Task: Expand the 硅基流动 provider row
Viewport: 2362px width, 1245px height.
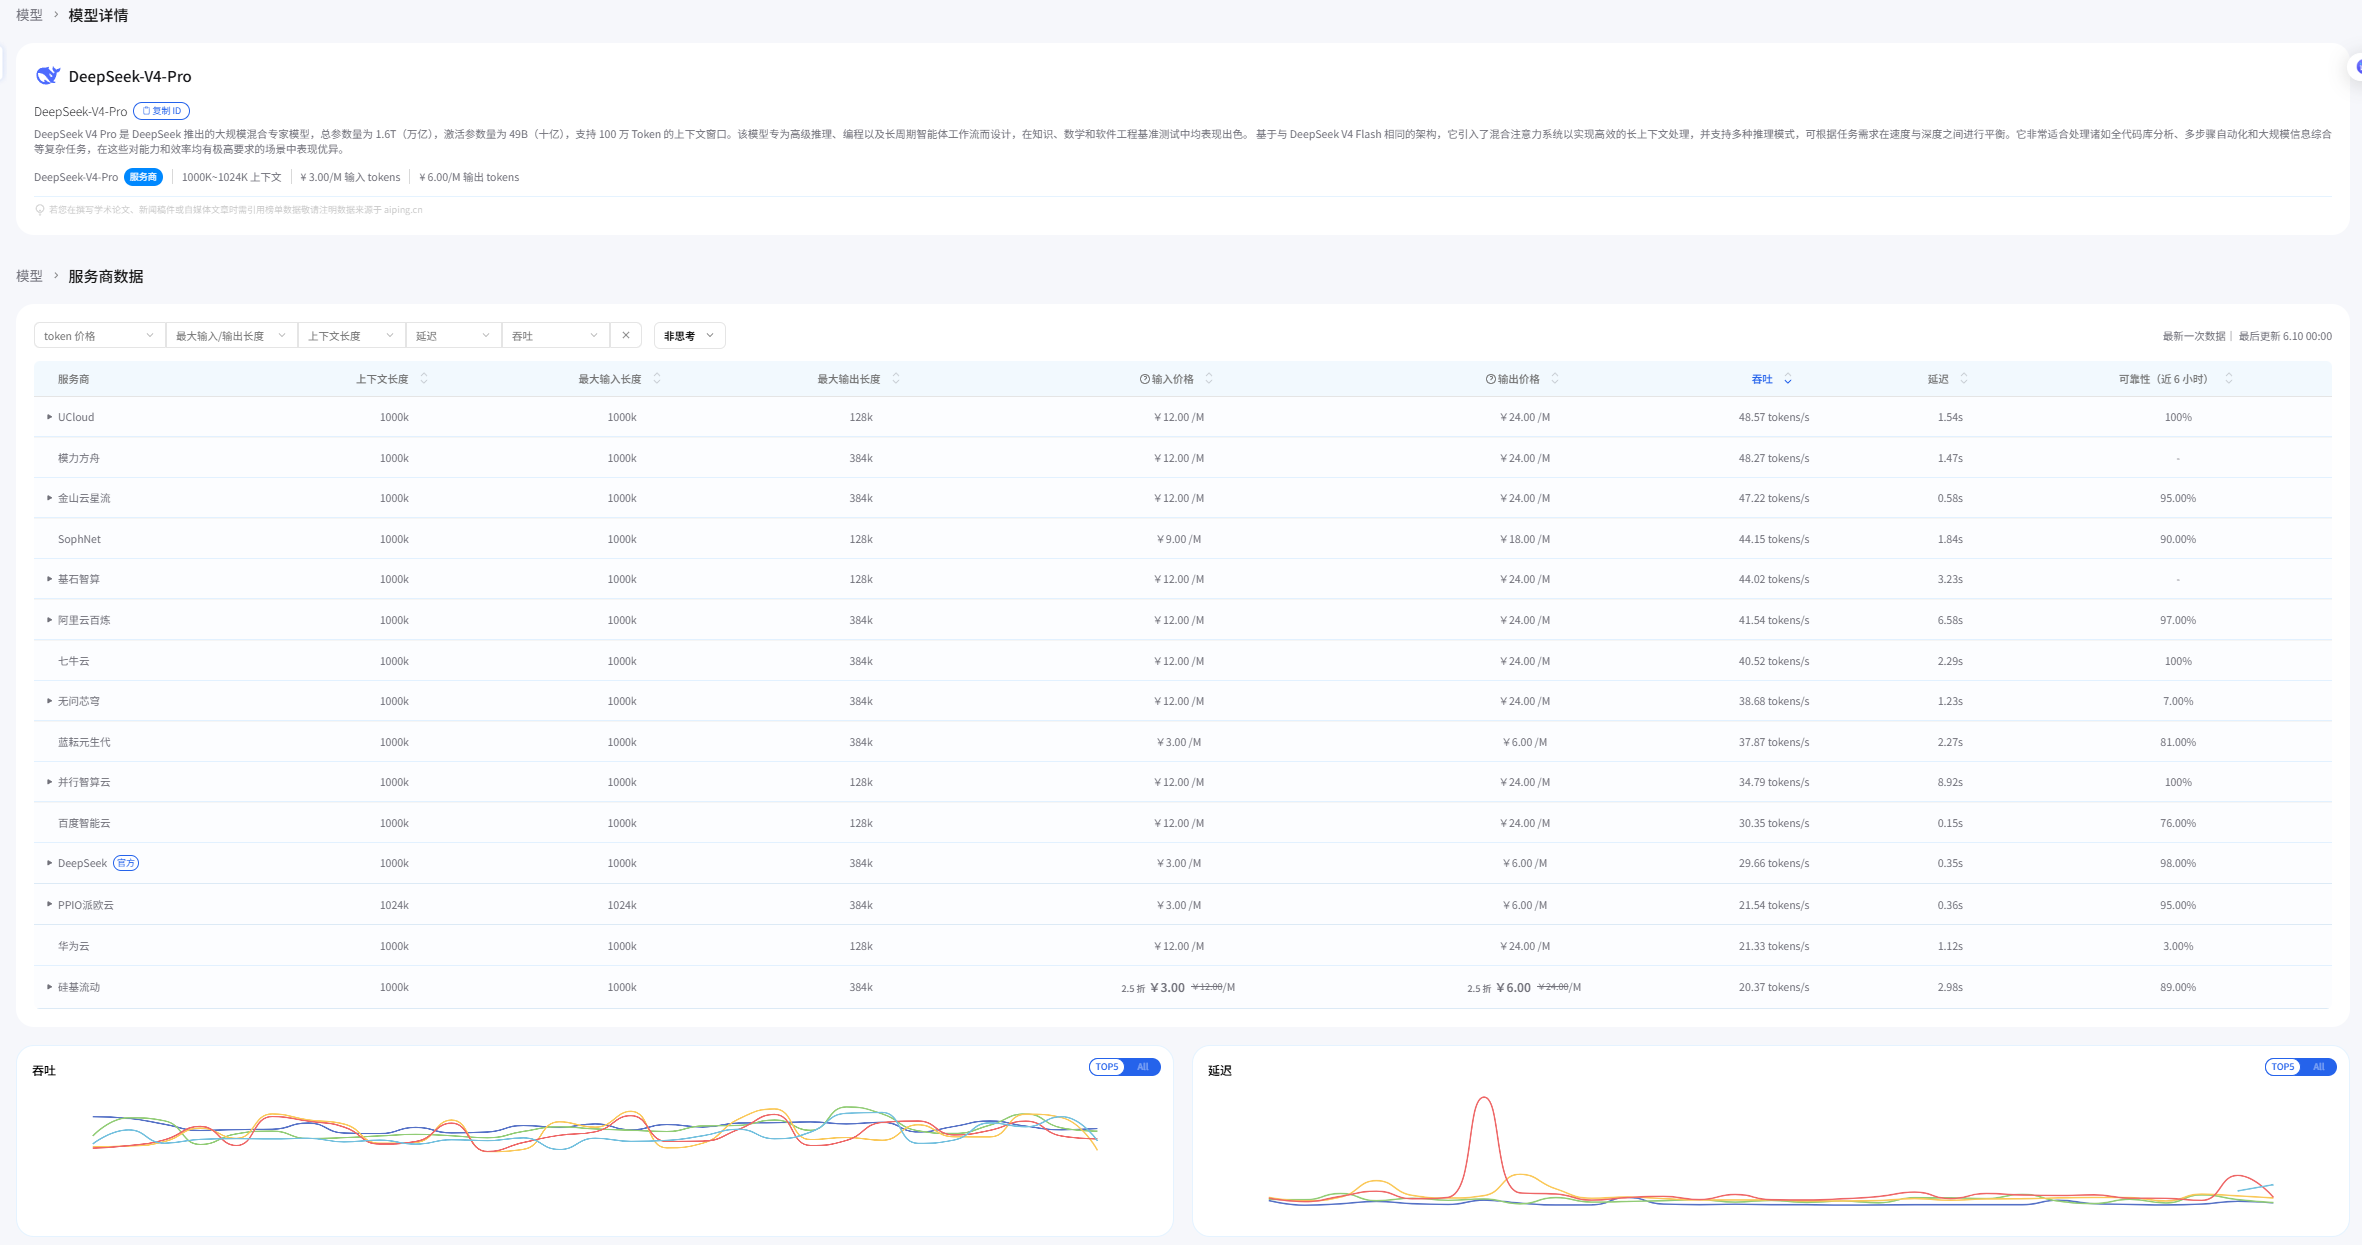Action: coord(49,987)
